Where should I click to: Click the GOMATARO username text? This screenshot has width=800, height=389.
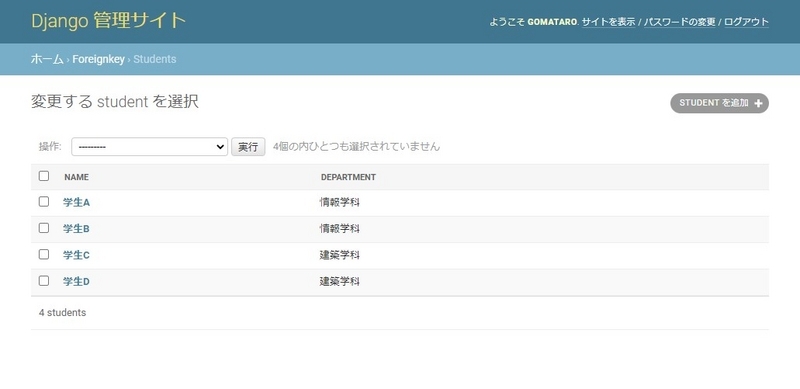coord(553,22)
